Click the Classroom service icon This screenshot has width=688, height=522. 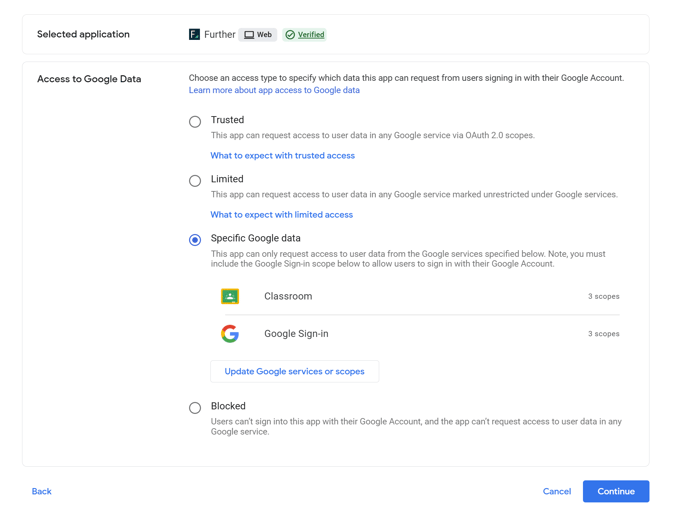tap(230, 297)
